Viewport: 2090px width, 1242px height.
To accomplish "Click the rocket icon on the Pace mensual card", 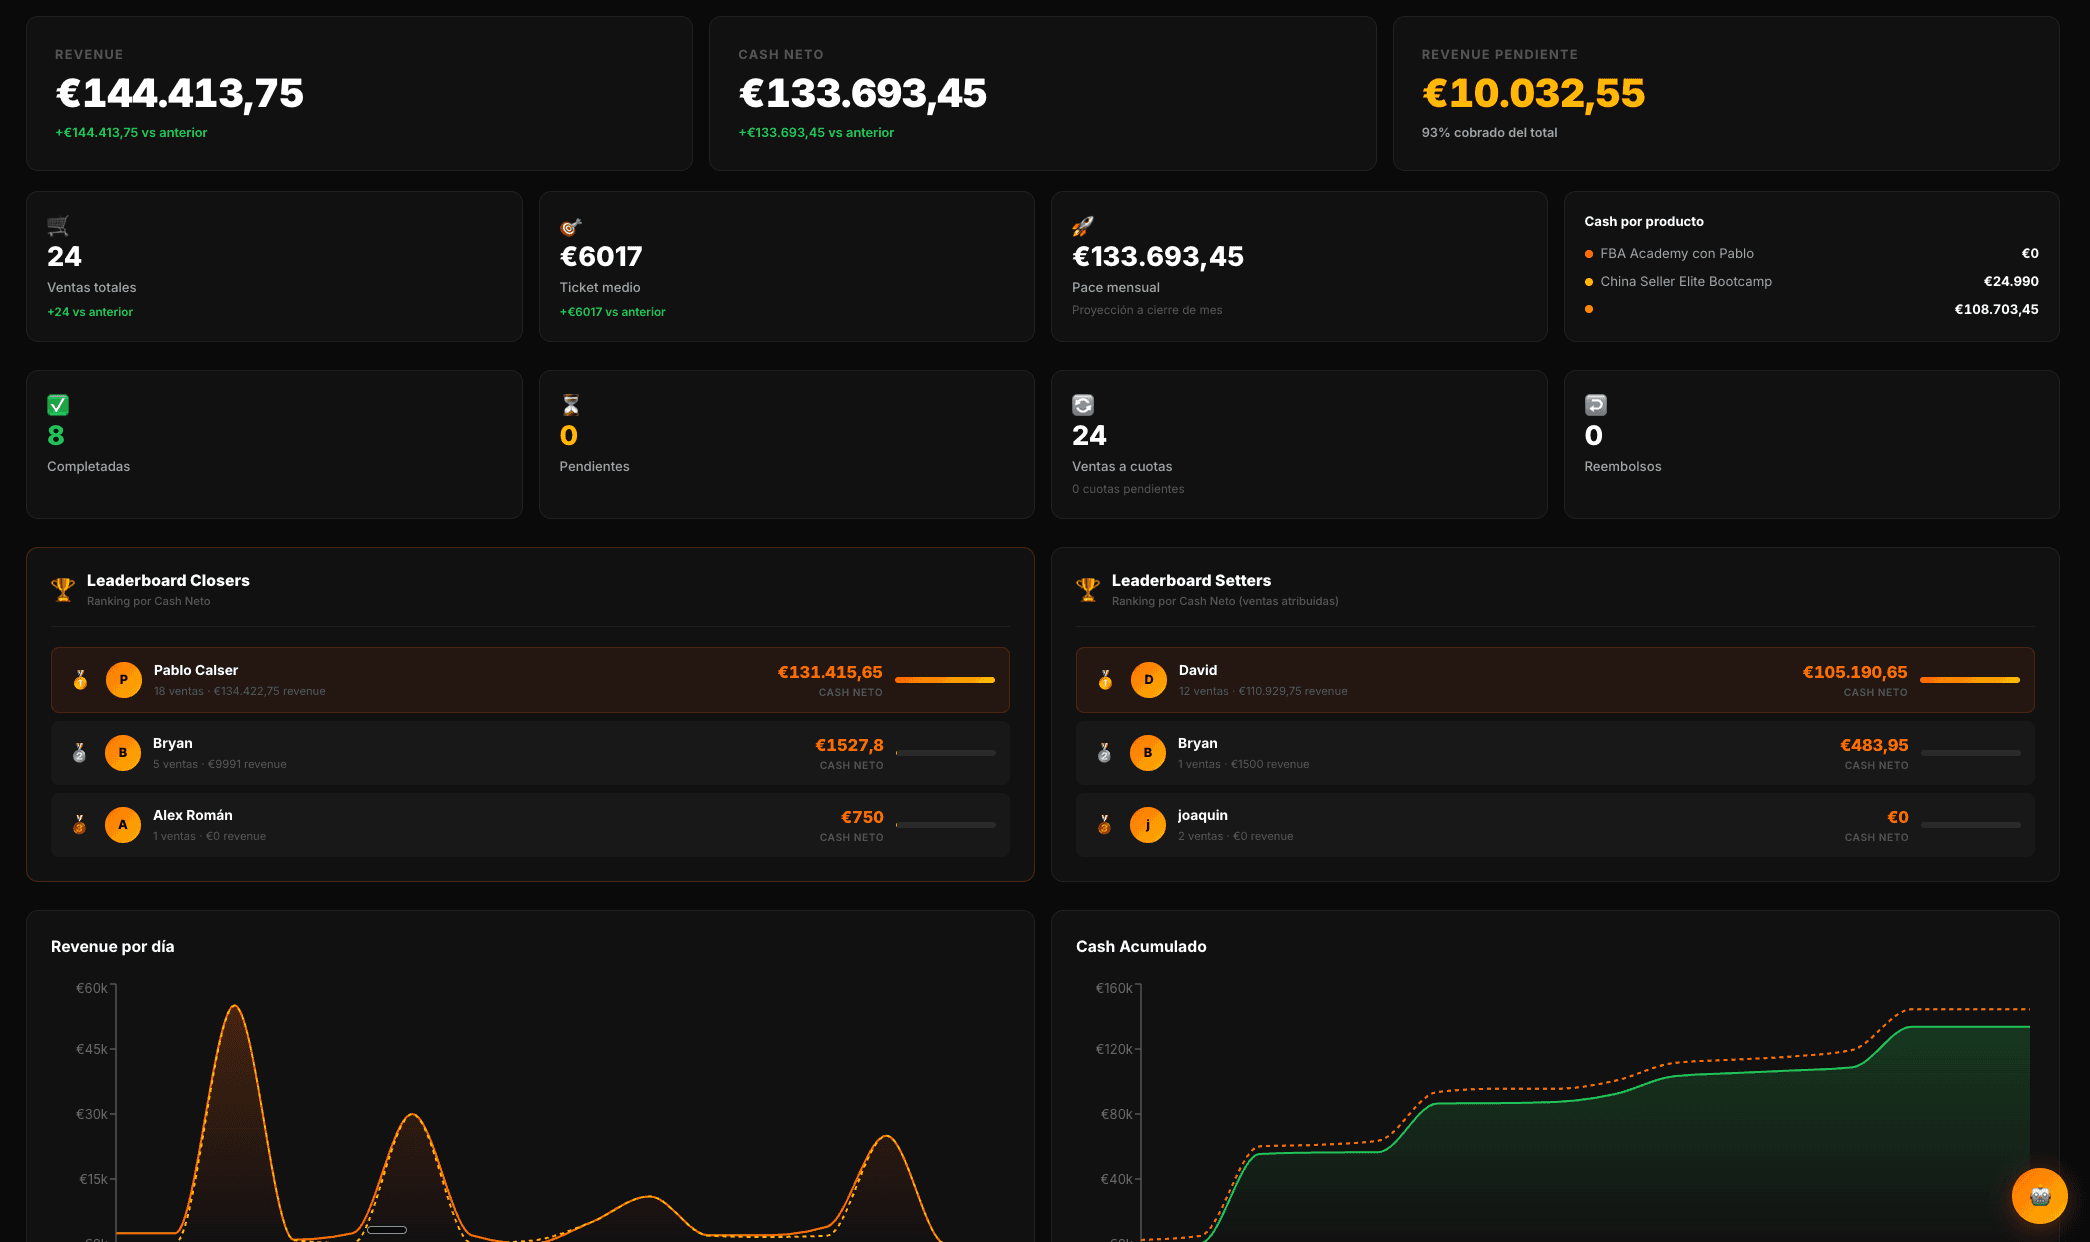I will pyautogui.click(x=1084, y=224).
